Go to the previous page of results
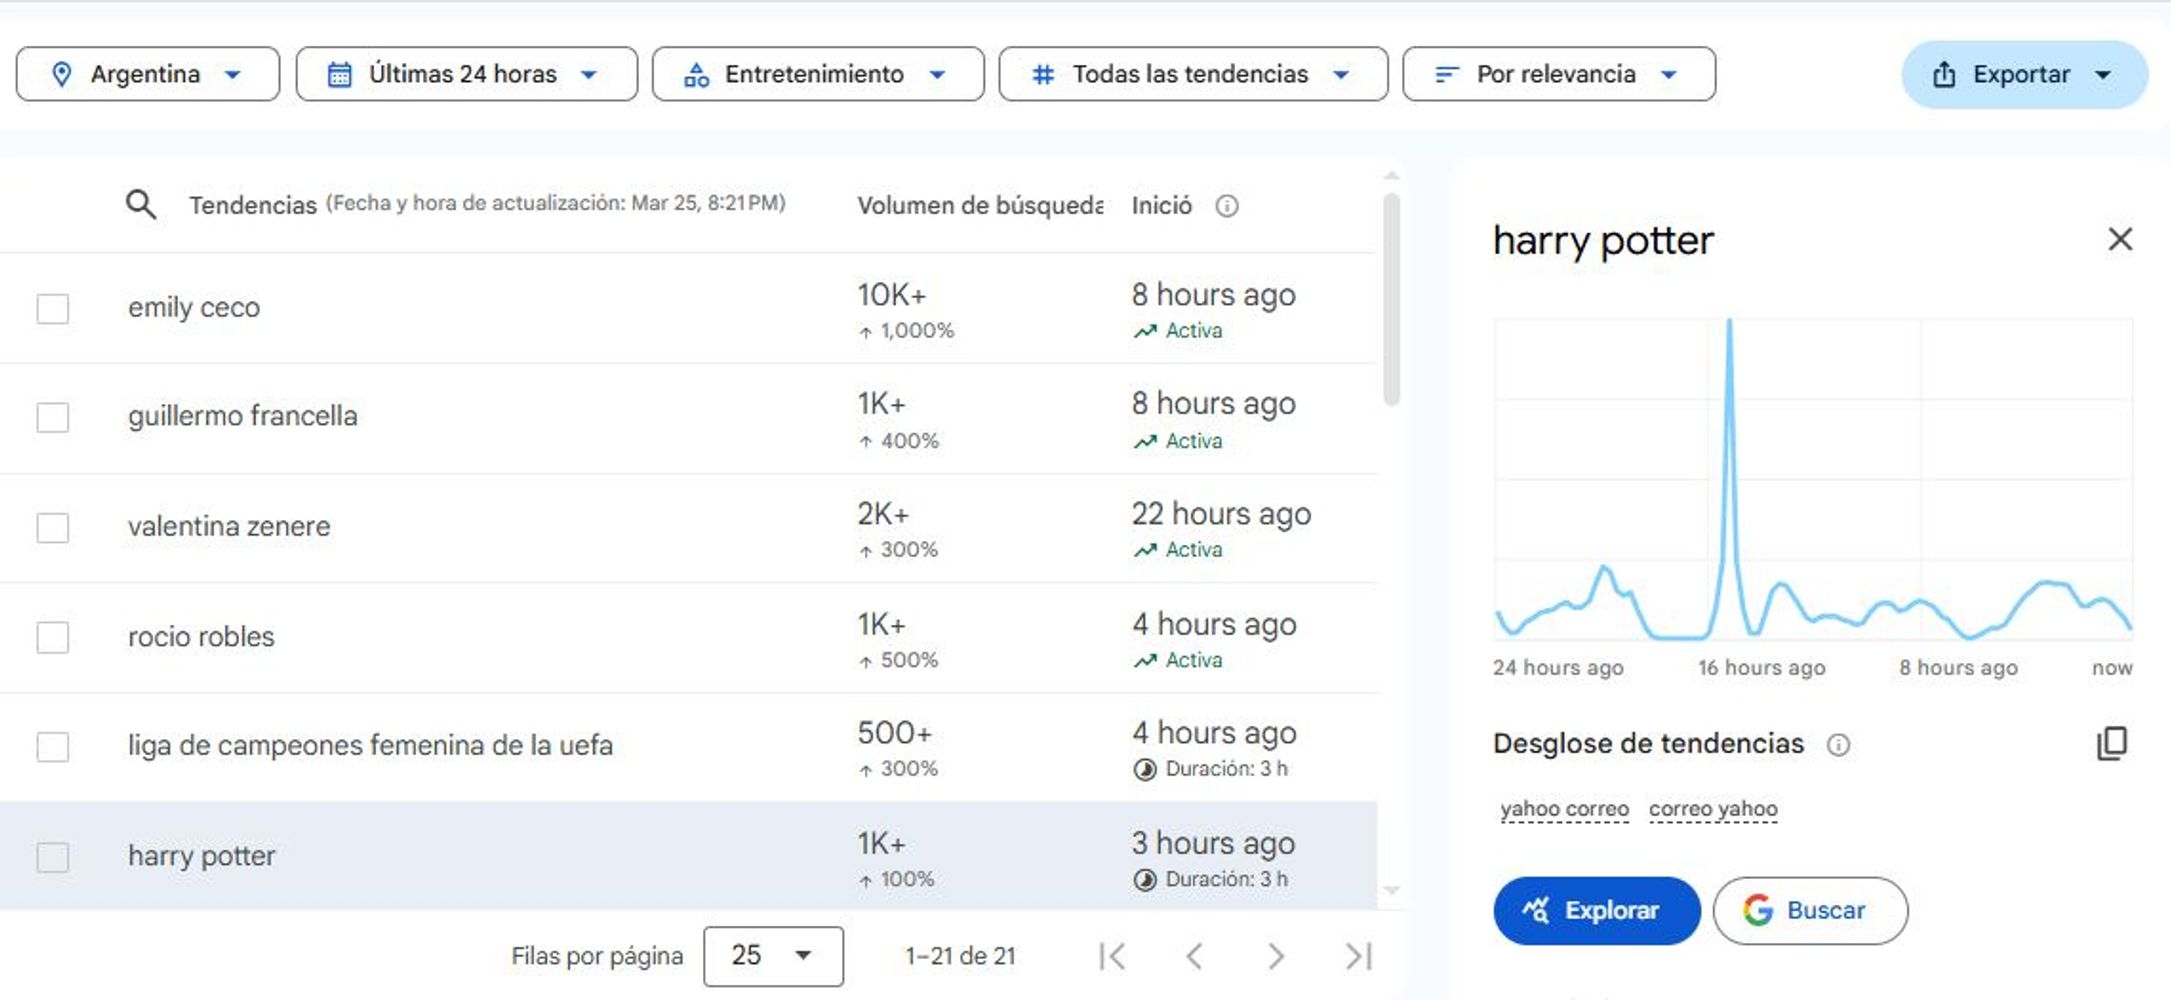Viewport: 2171px width, 1000px height. pos(1194,956)
